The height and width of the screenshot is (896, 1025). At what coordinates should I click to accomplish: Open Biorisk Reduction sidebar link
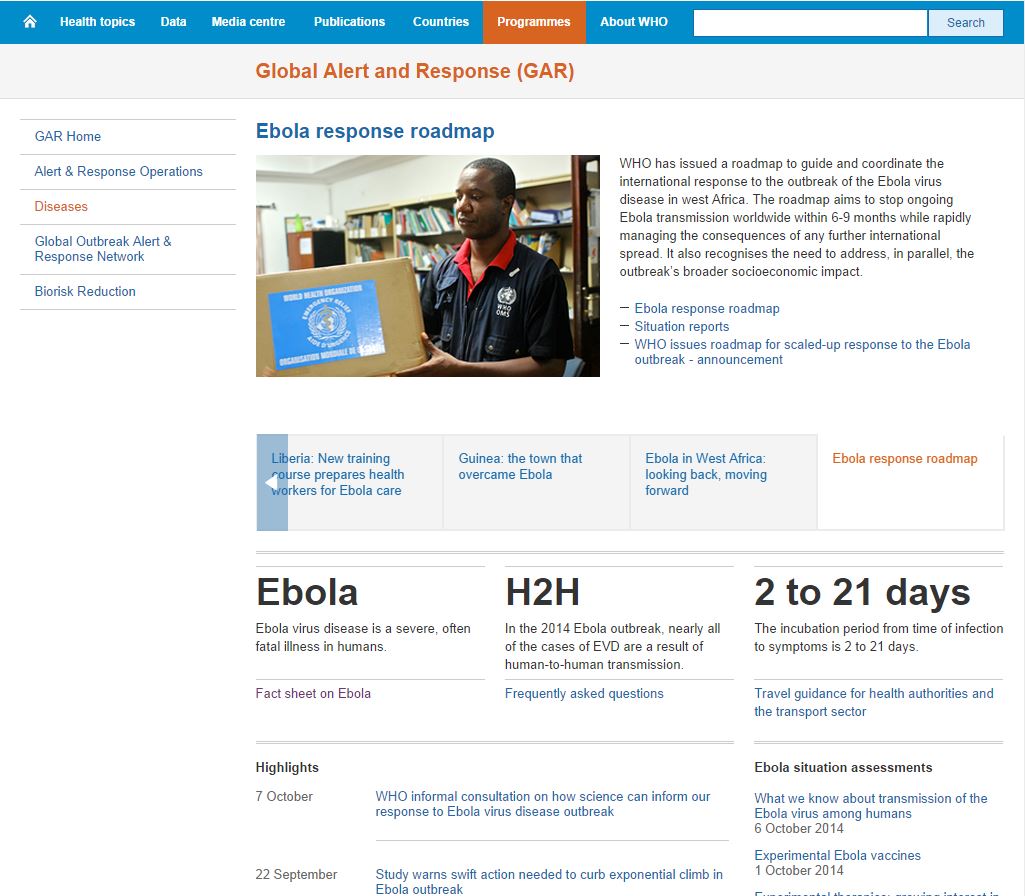click(x=85, y=292)
